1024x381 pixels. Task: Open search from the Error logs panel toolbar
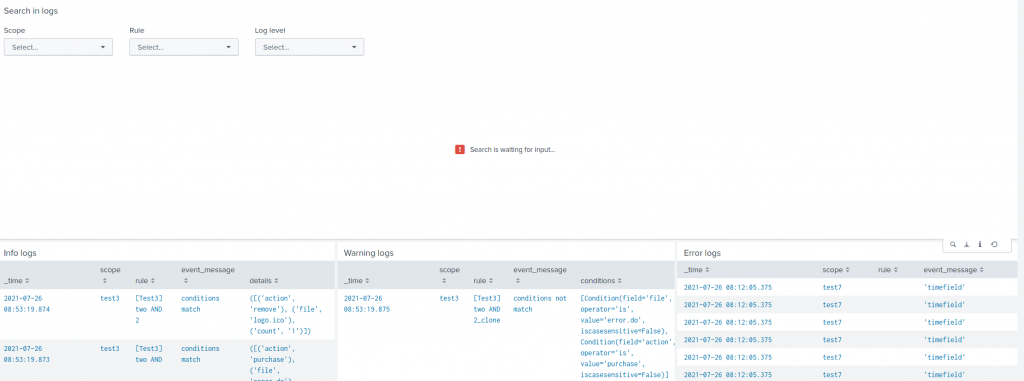(x=953, y=244)
